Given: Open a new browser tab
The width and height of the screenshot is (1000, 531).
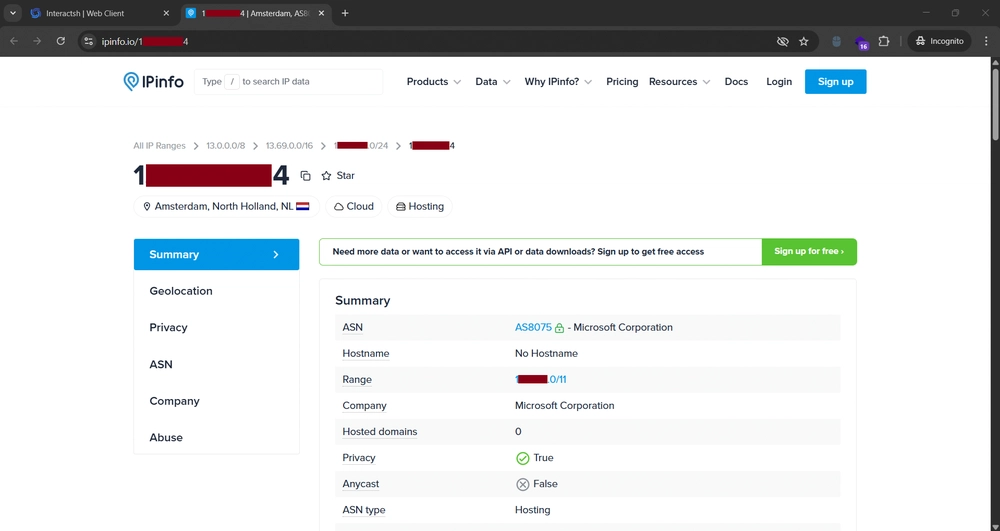Looking at the screenshot, I should coord(345,13).
